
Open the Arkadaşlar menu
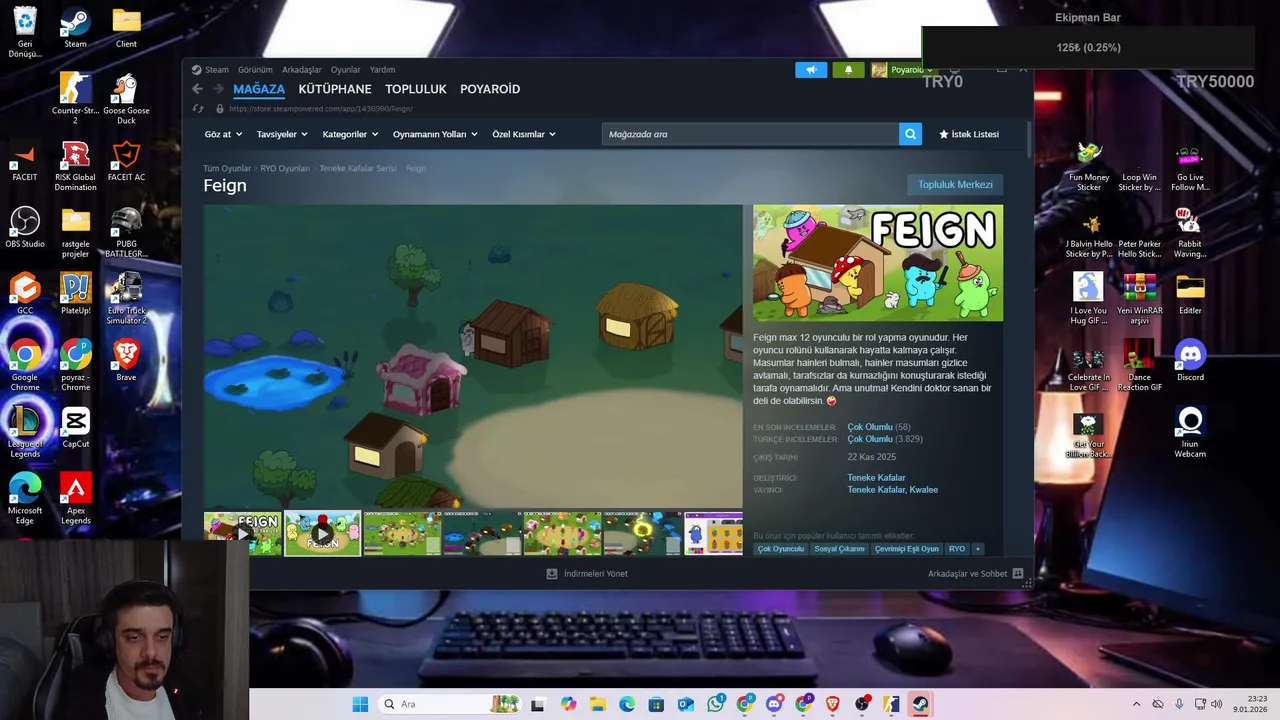302,70
